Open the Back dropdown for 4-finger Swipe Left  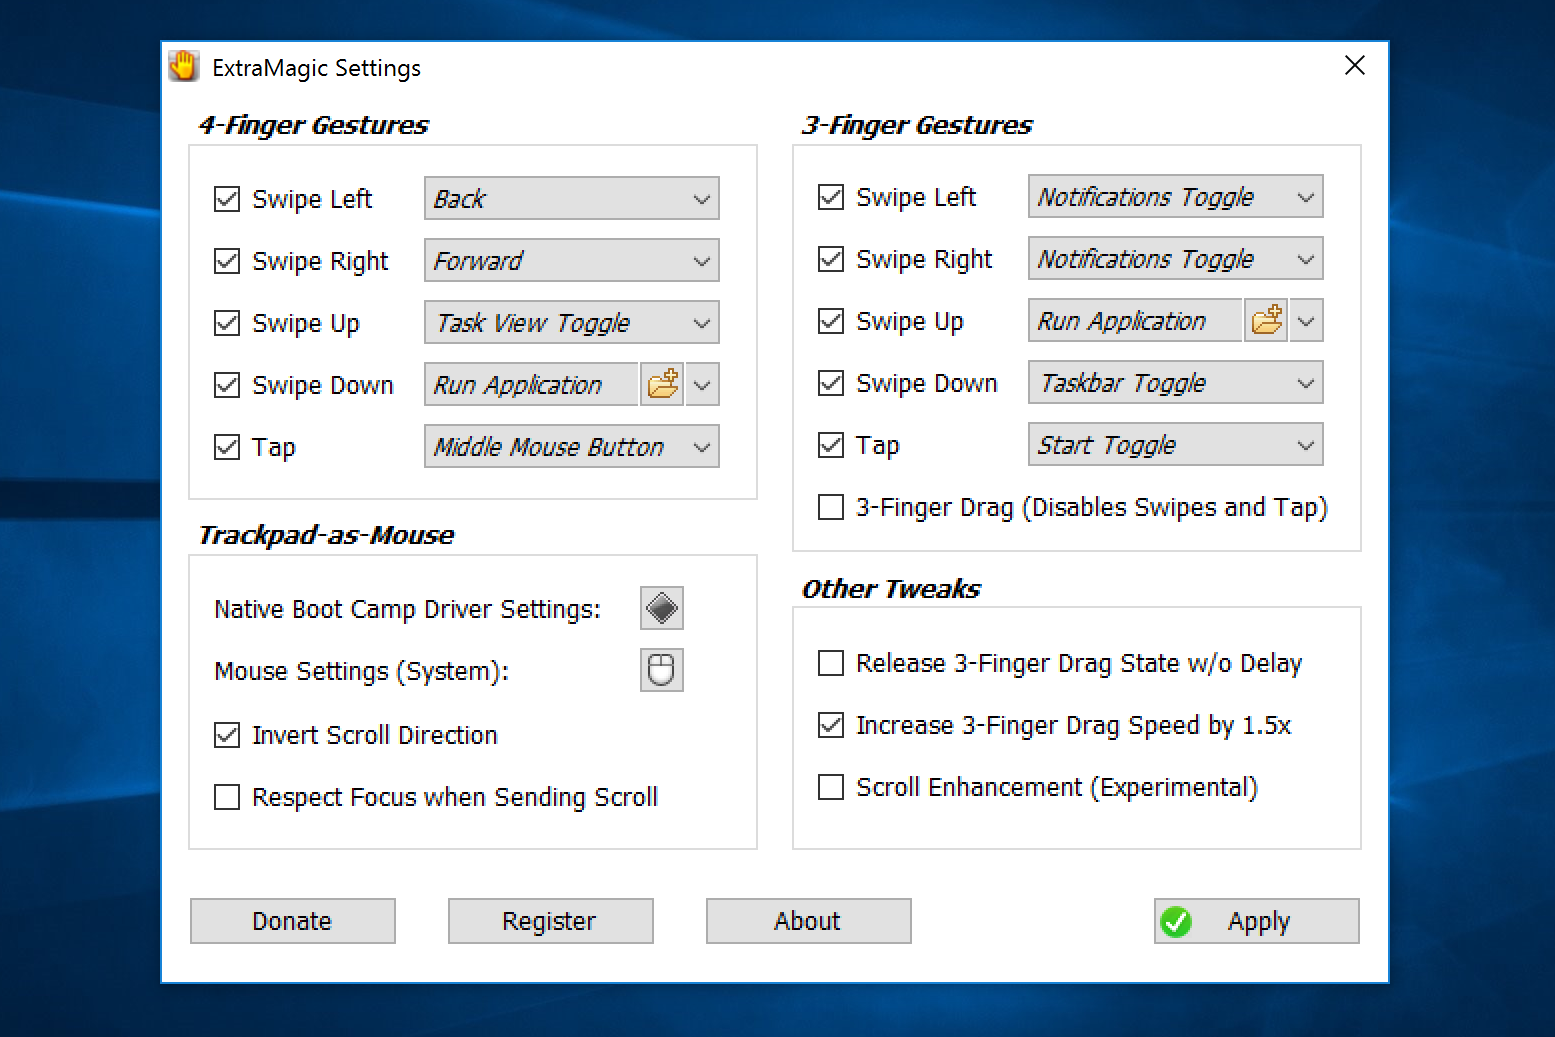click(572, 199)
